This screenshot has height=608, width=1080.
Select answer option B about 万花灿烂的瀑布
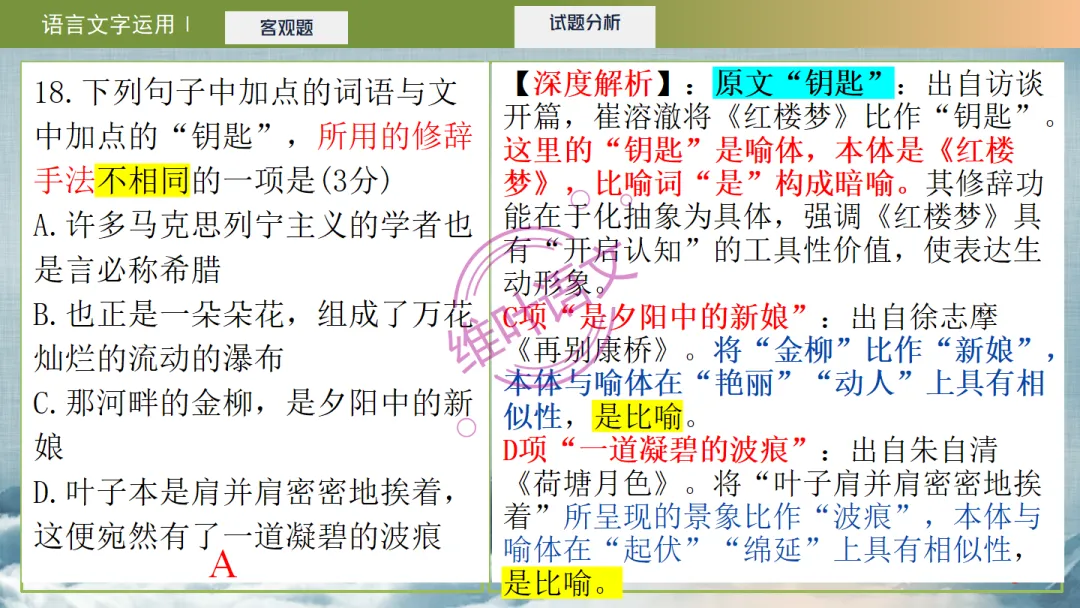(x=240, y=329)
